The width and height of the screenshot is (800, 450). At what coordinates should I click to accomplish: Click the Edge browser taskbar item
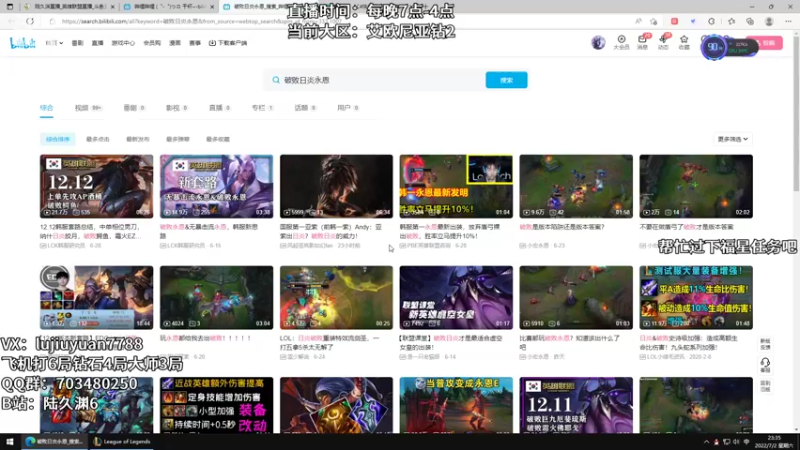tap(54, 442)
